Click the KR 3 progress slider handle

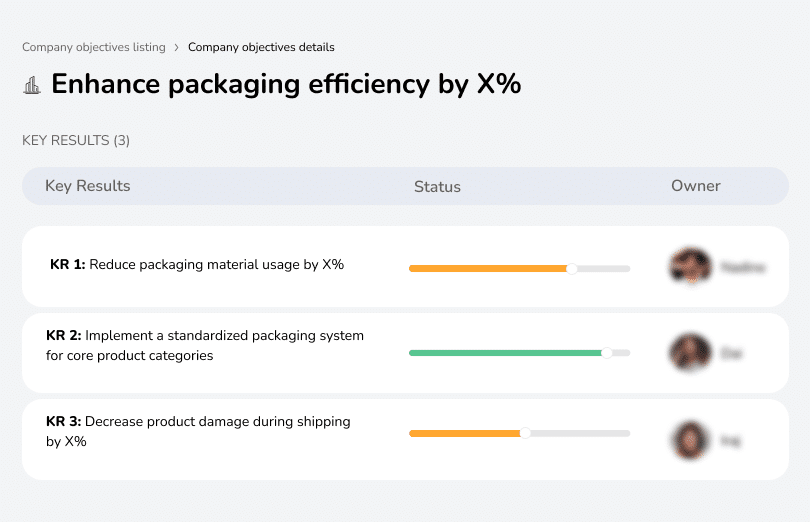click(x=525, y=433)
